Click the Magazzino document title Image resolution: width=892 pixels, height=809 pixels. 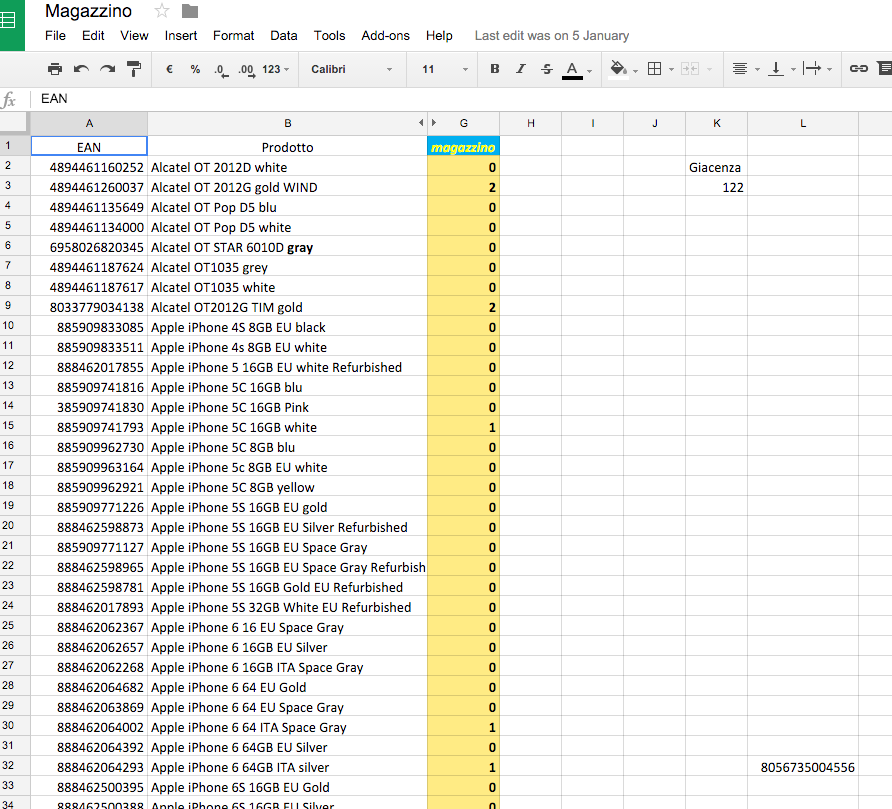click(x=88, y=11)
